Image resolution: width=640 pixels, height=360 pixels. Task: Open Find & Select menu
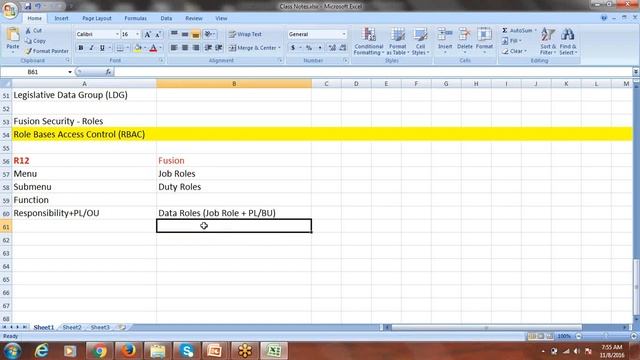coord(568,41)
